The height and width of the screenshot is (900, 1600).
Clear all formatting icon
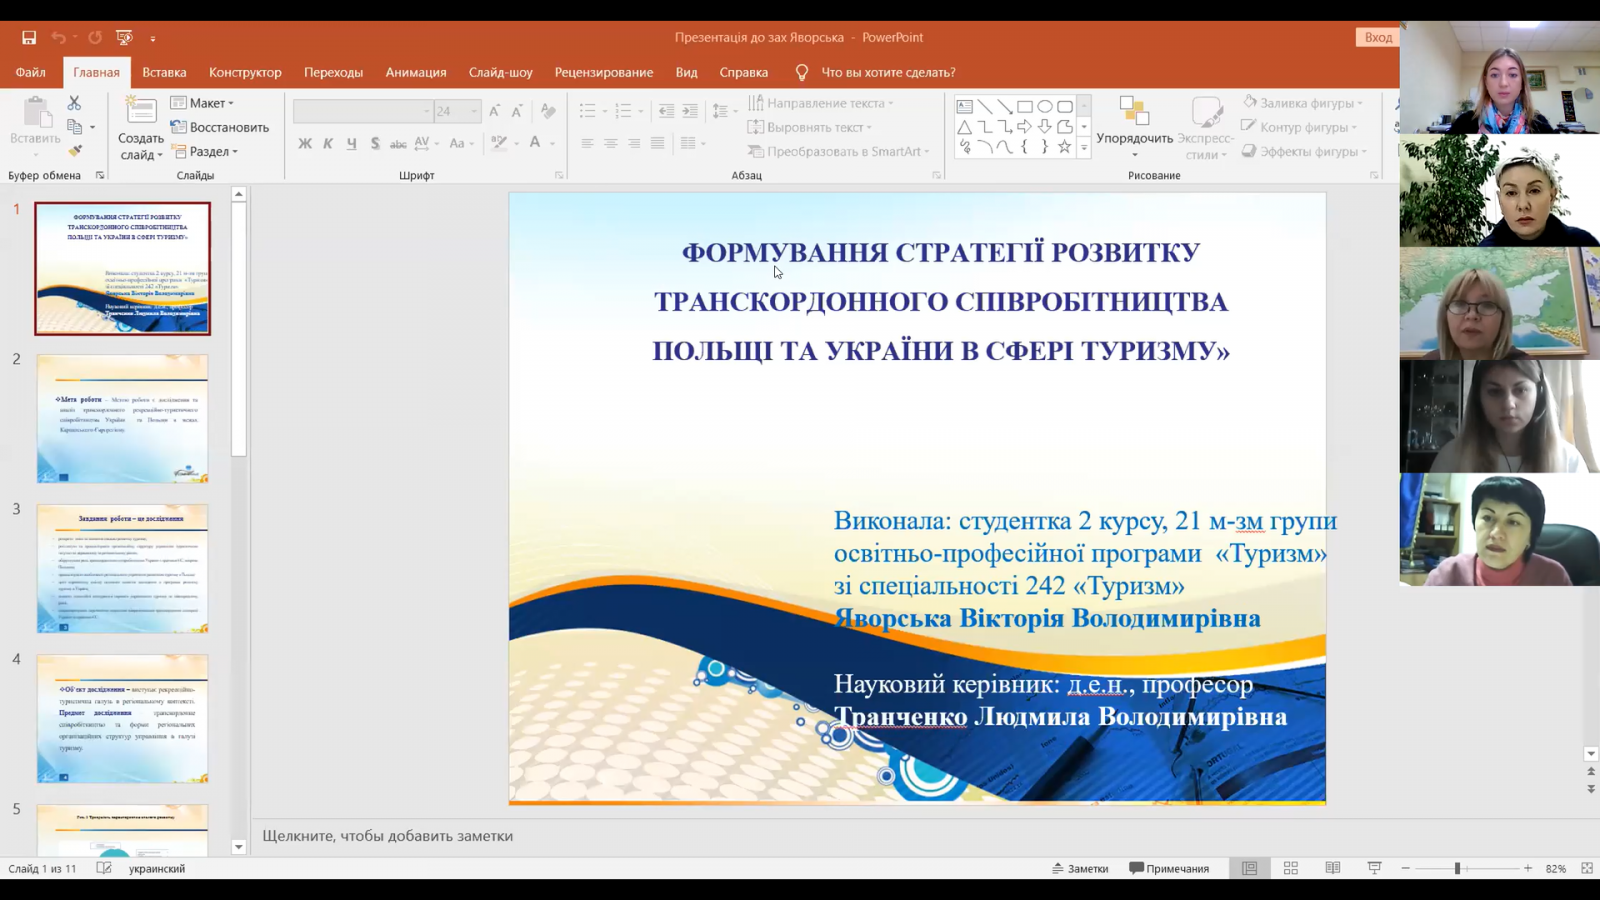(x=548, y=111)
